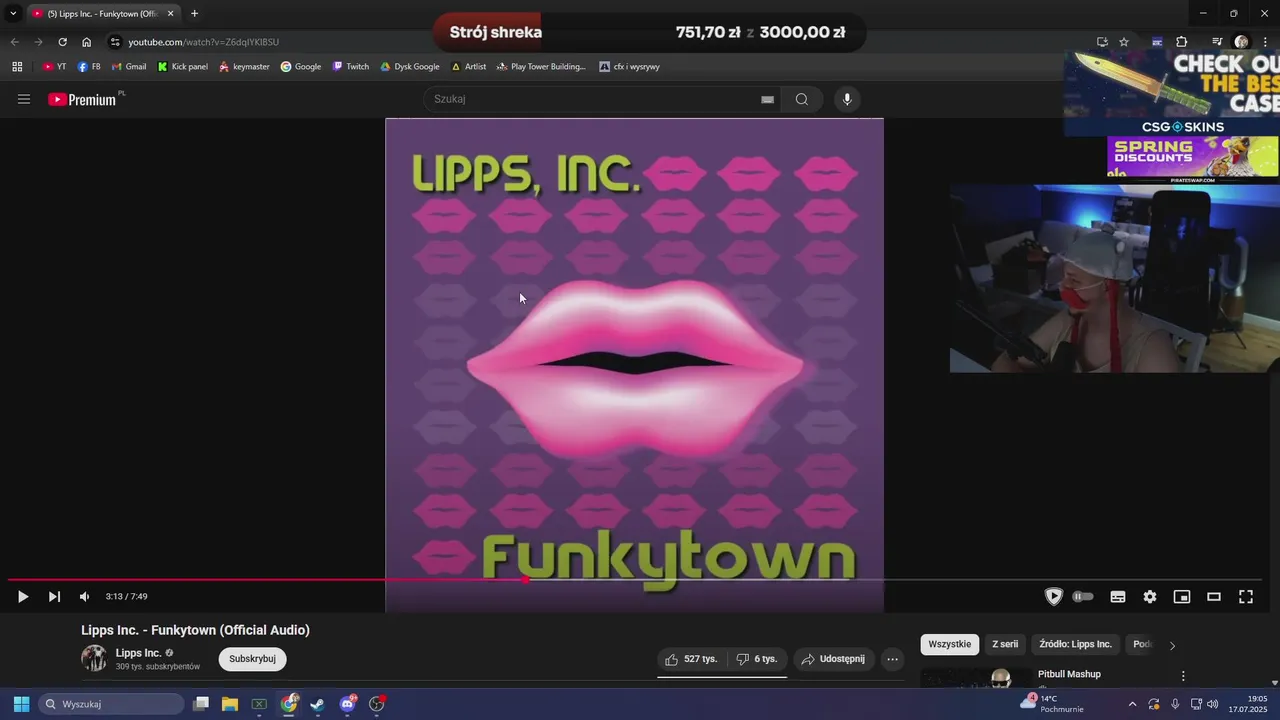Show more filter chips with arrow
Image resolution: width=1280 pixels, height=720 pixels.
tap(1172, 645)
